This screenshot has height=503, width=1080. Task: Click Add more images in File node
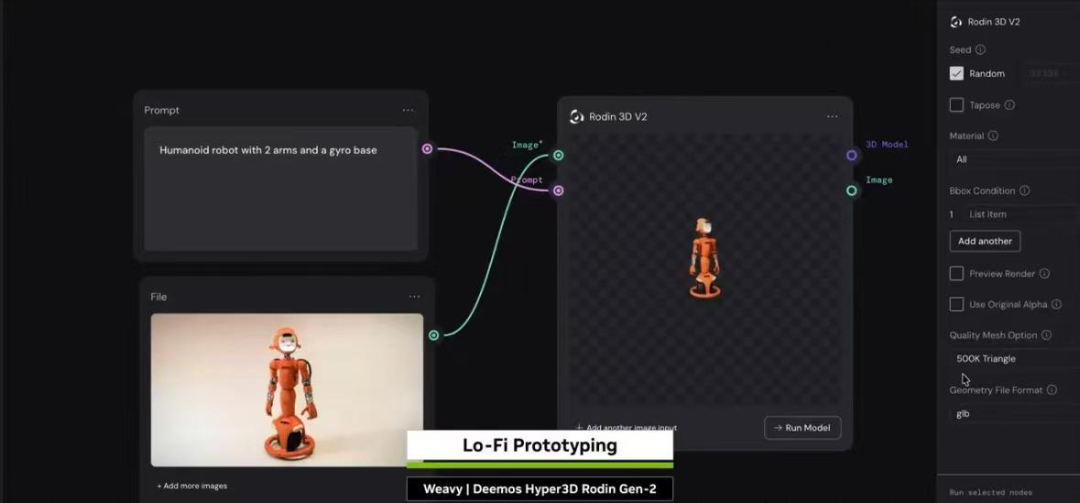click(192, 486)
